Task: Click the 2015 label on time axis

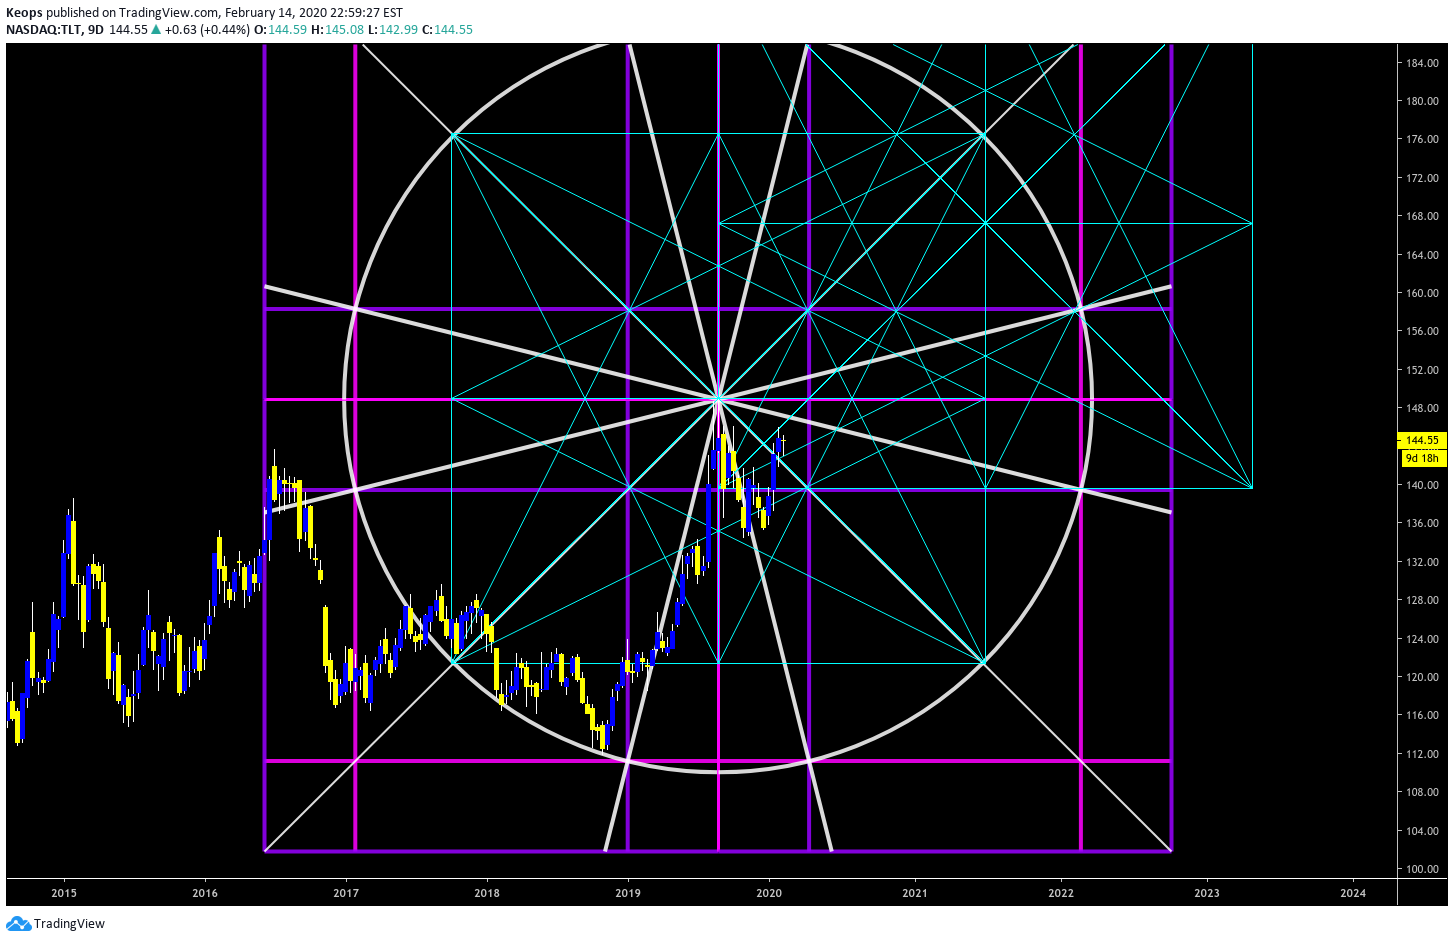Action: click(x=64, y=893)
